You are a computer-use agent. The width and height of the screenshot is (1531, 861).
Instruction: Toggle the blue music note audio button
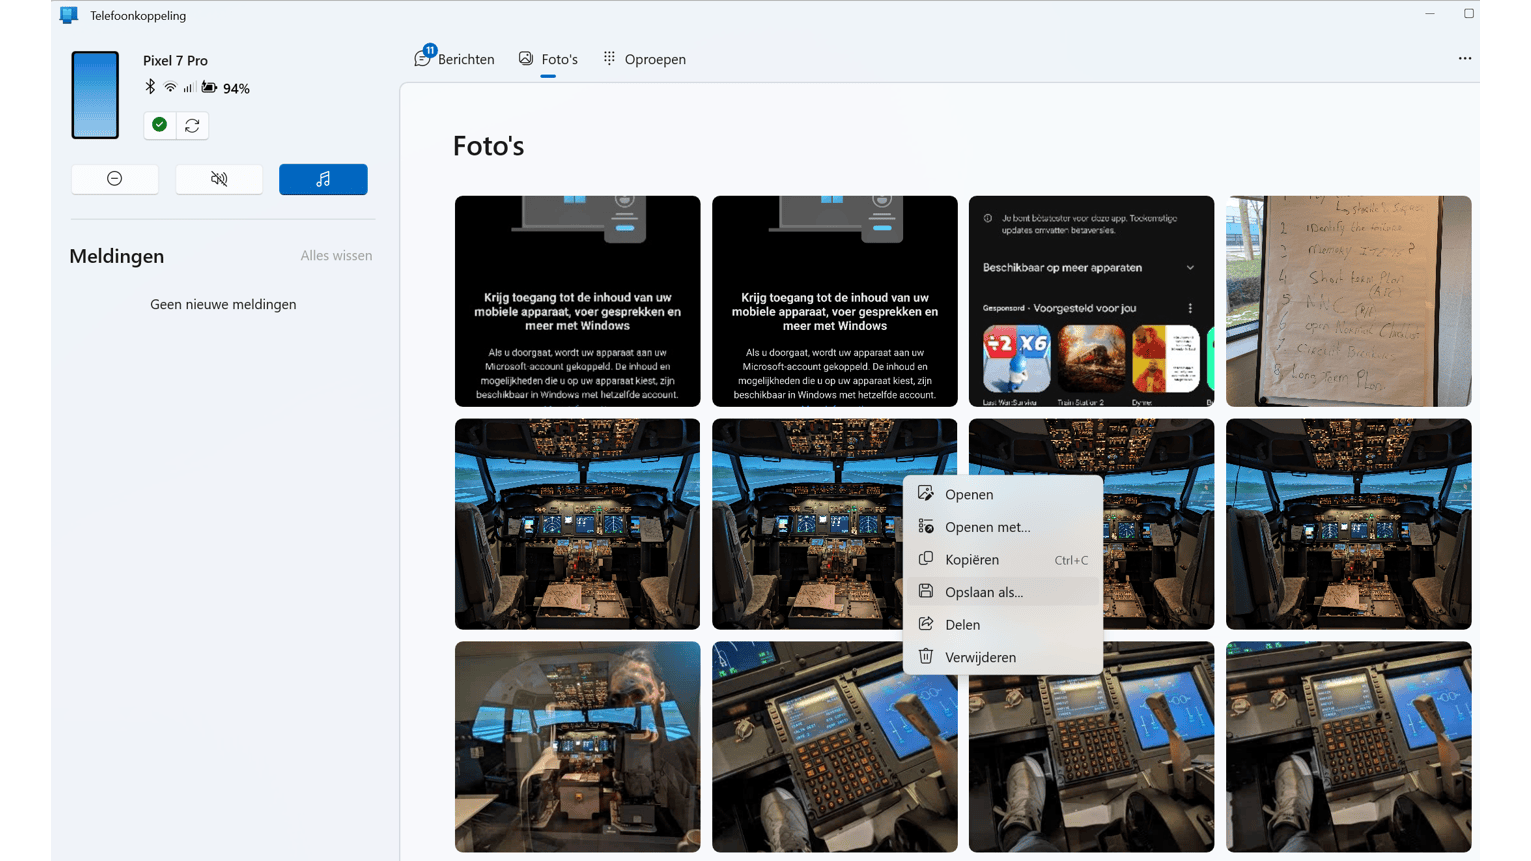323,179
